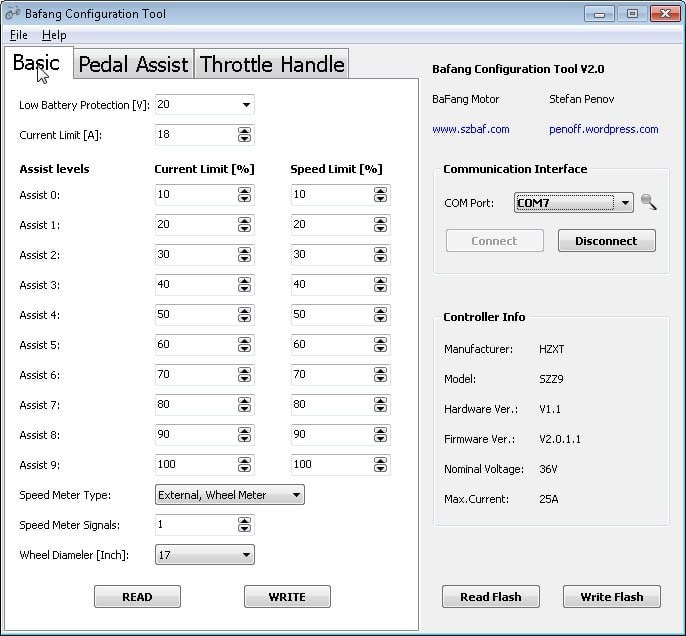Click the Assist 5 current limit value 60
Viewport: 686px width, 636px height.
coord(163,344)
